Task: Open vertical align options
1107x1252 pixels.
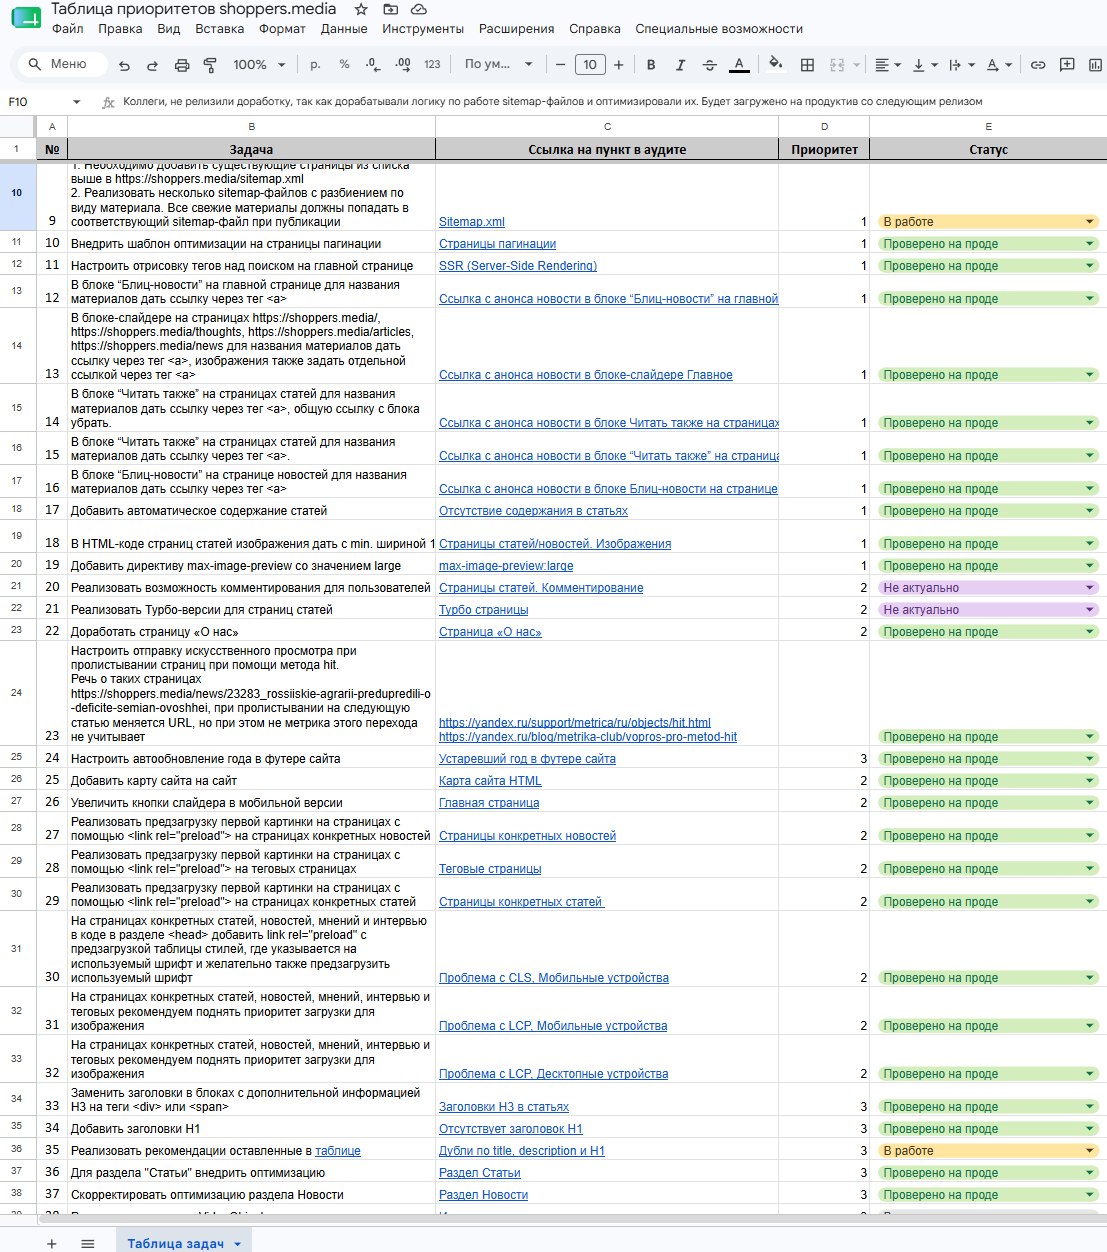Action: (x=925, y=65)
